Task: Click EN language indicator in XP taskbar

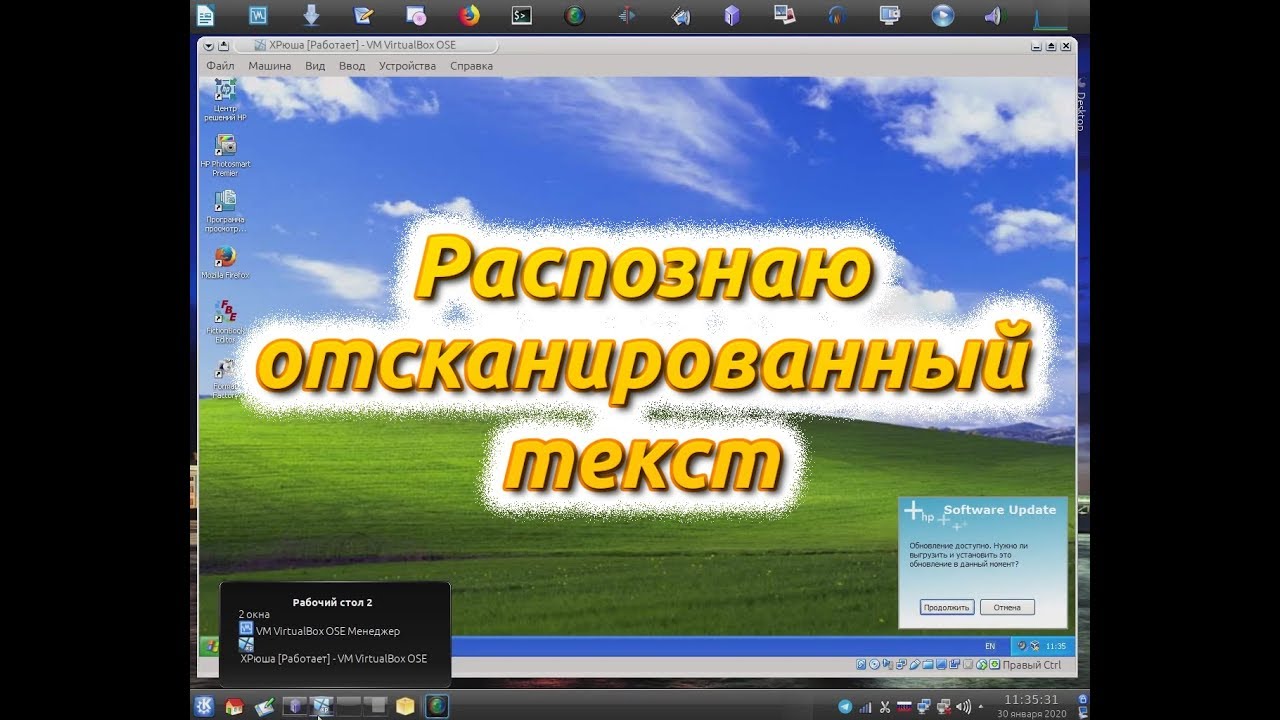Action: coord(990,646)
